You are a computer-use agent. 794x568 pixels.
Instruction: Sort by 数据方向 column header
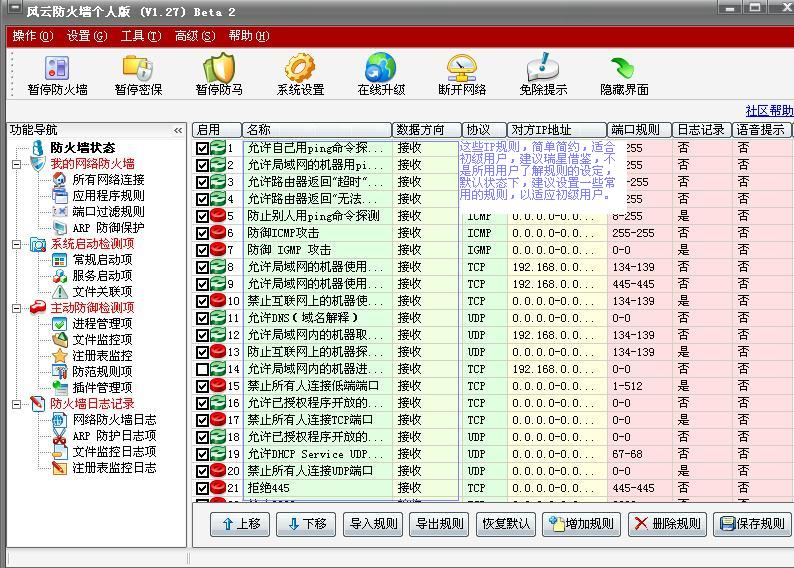point(427,130)
